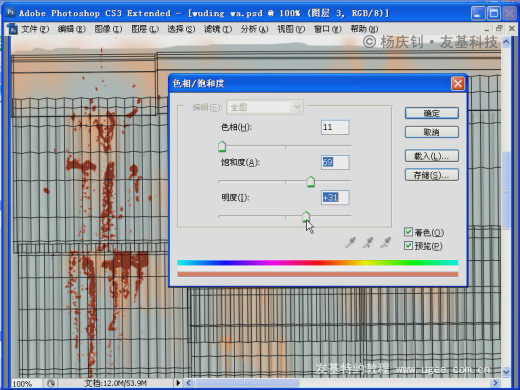The width and height of the screenshot is (520, 390).
Task: Open the 滤镜(T) menu
Action: tap(218, 29)
